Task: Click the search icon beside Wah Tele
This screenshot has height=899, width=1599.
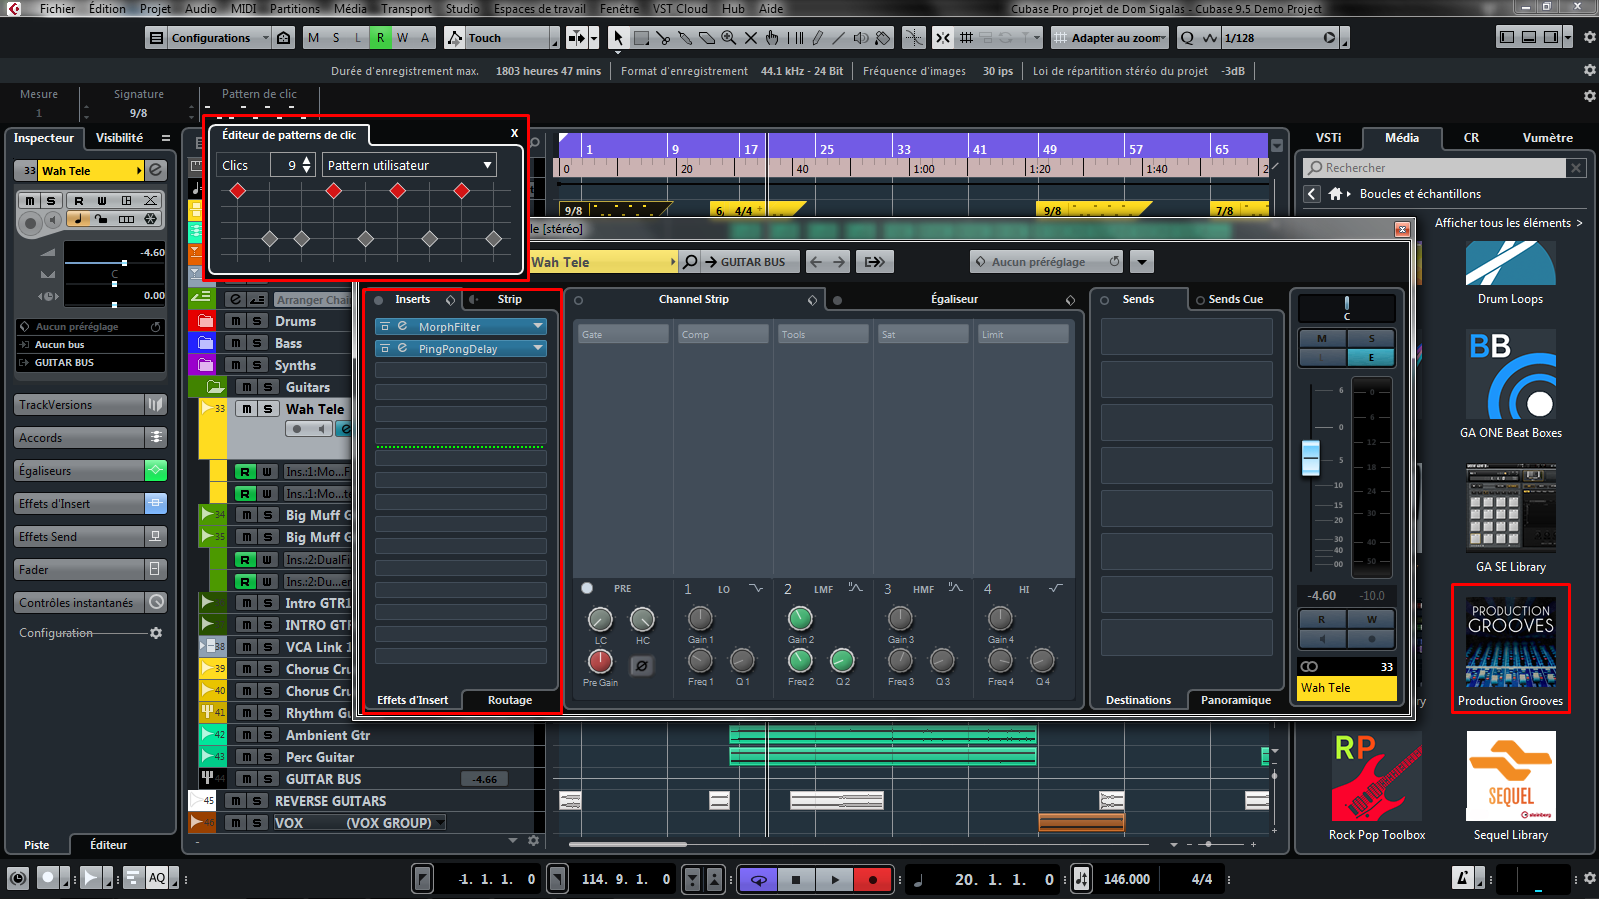Action: click(x=690, y=262)
